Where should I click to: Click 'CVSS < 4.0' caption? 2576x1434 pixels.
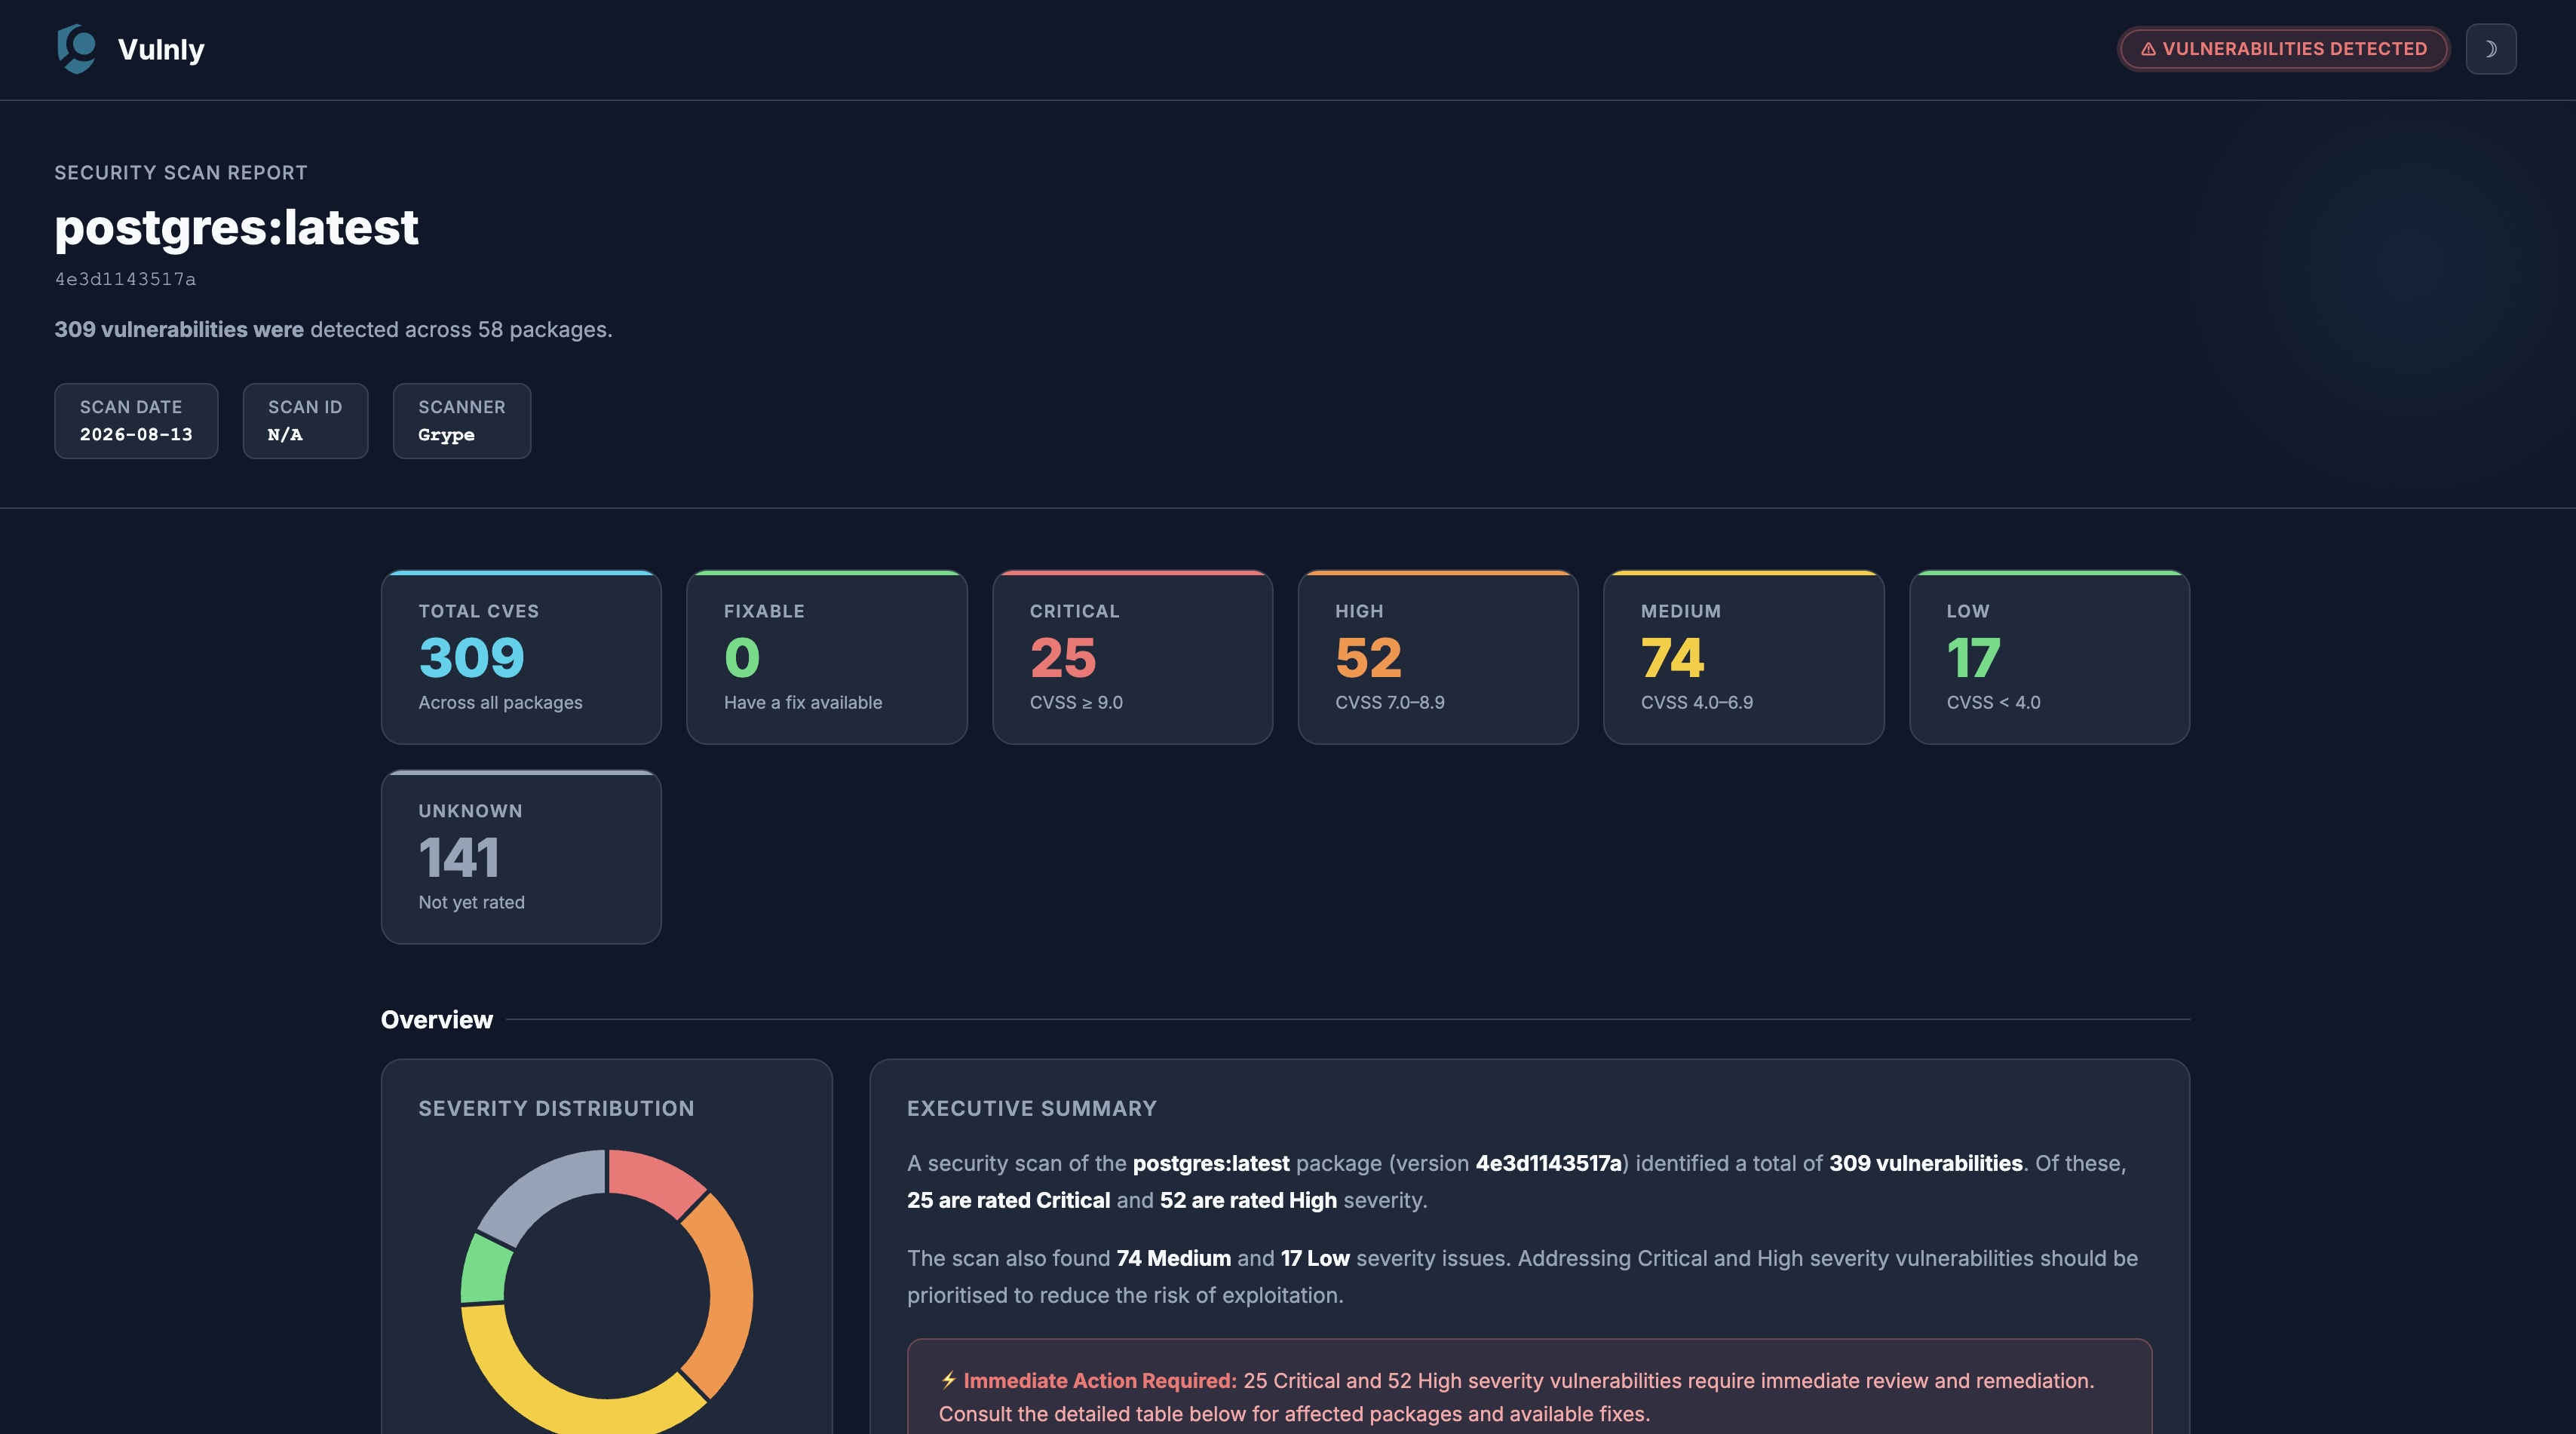[x=1994, y=703]
